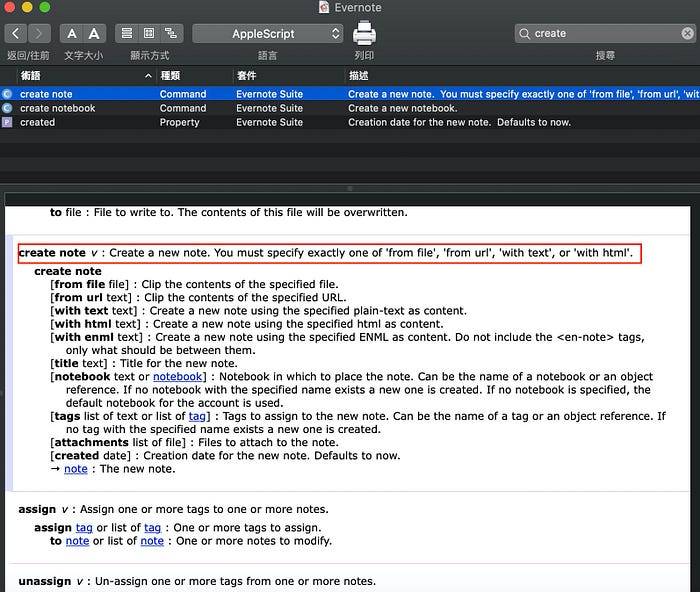The width and height of the screenshot is (700, 592).
Task: Open first 'note' link in assign 'to' line
Action: tap(77, 541)
